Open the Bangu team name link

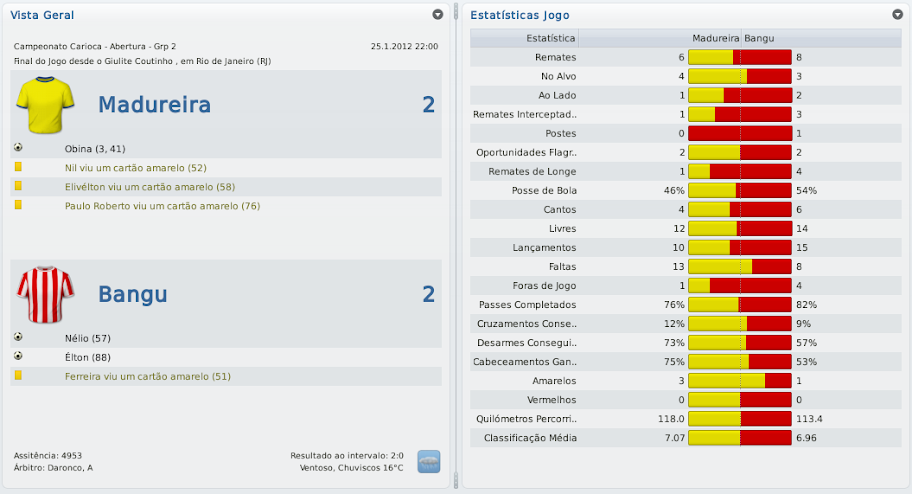[x=132, y=294]
